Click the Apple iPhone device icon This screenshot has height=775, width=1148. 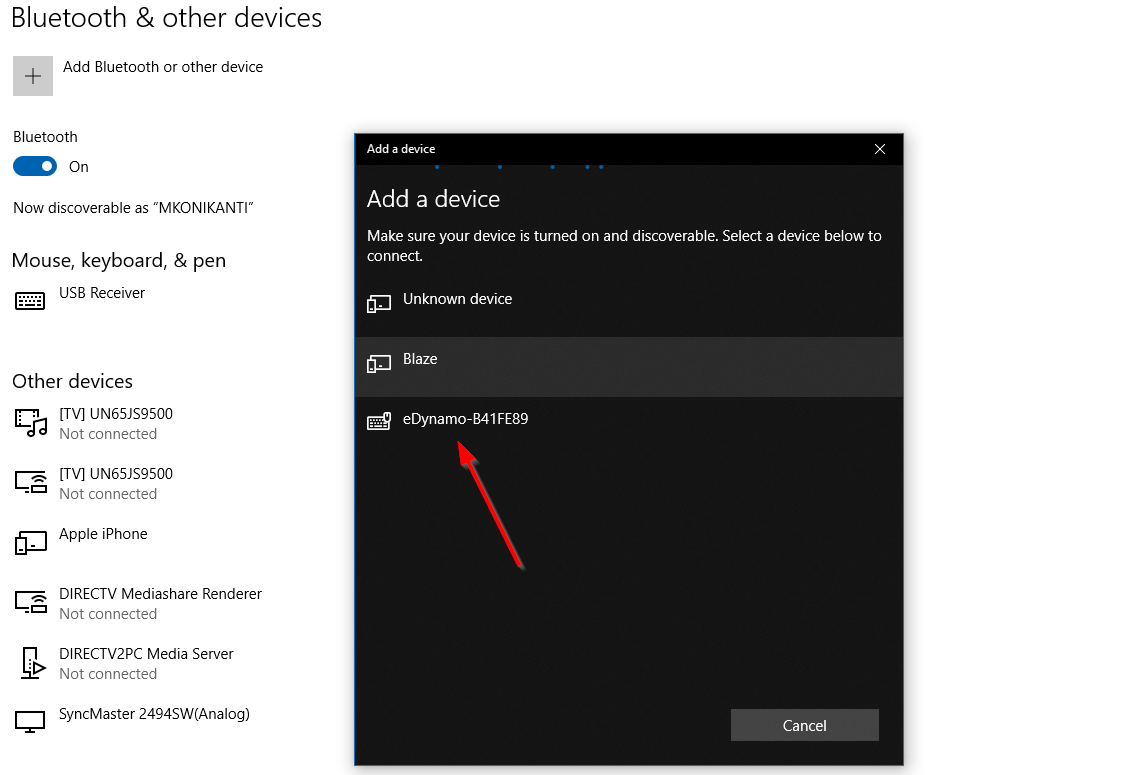[31, 543]
